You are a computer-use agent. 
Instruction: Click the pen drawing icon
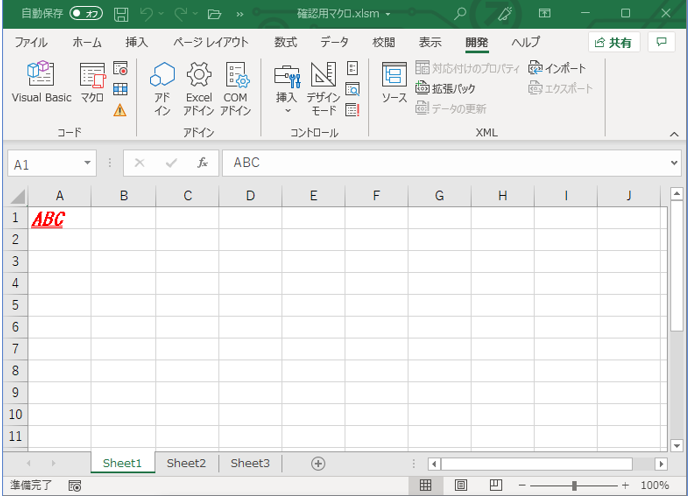point(505,14)
